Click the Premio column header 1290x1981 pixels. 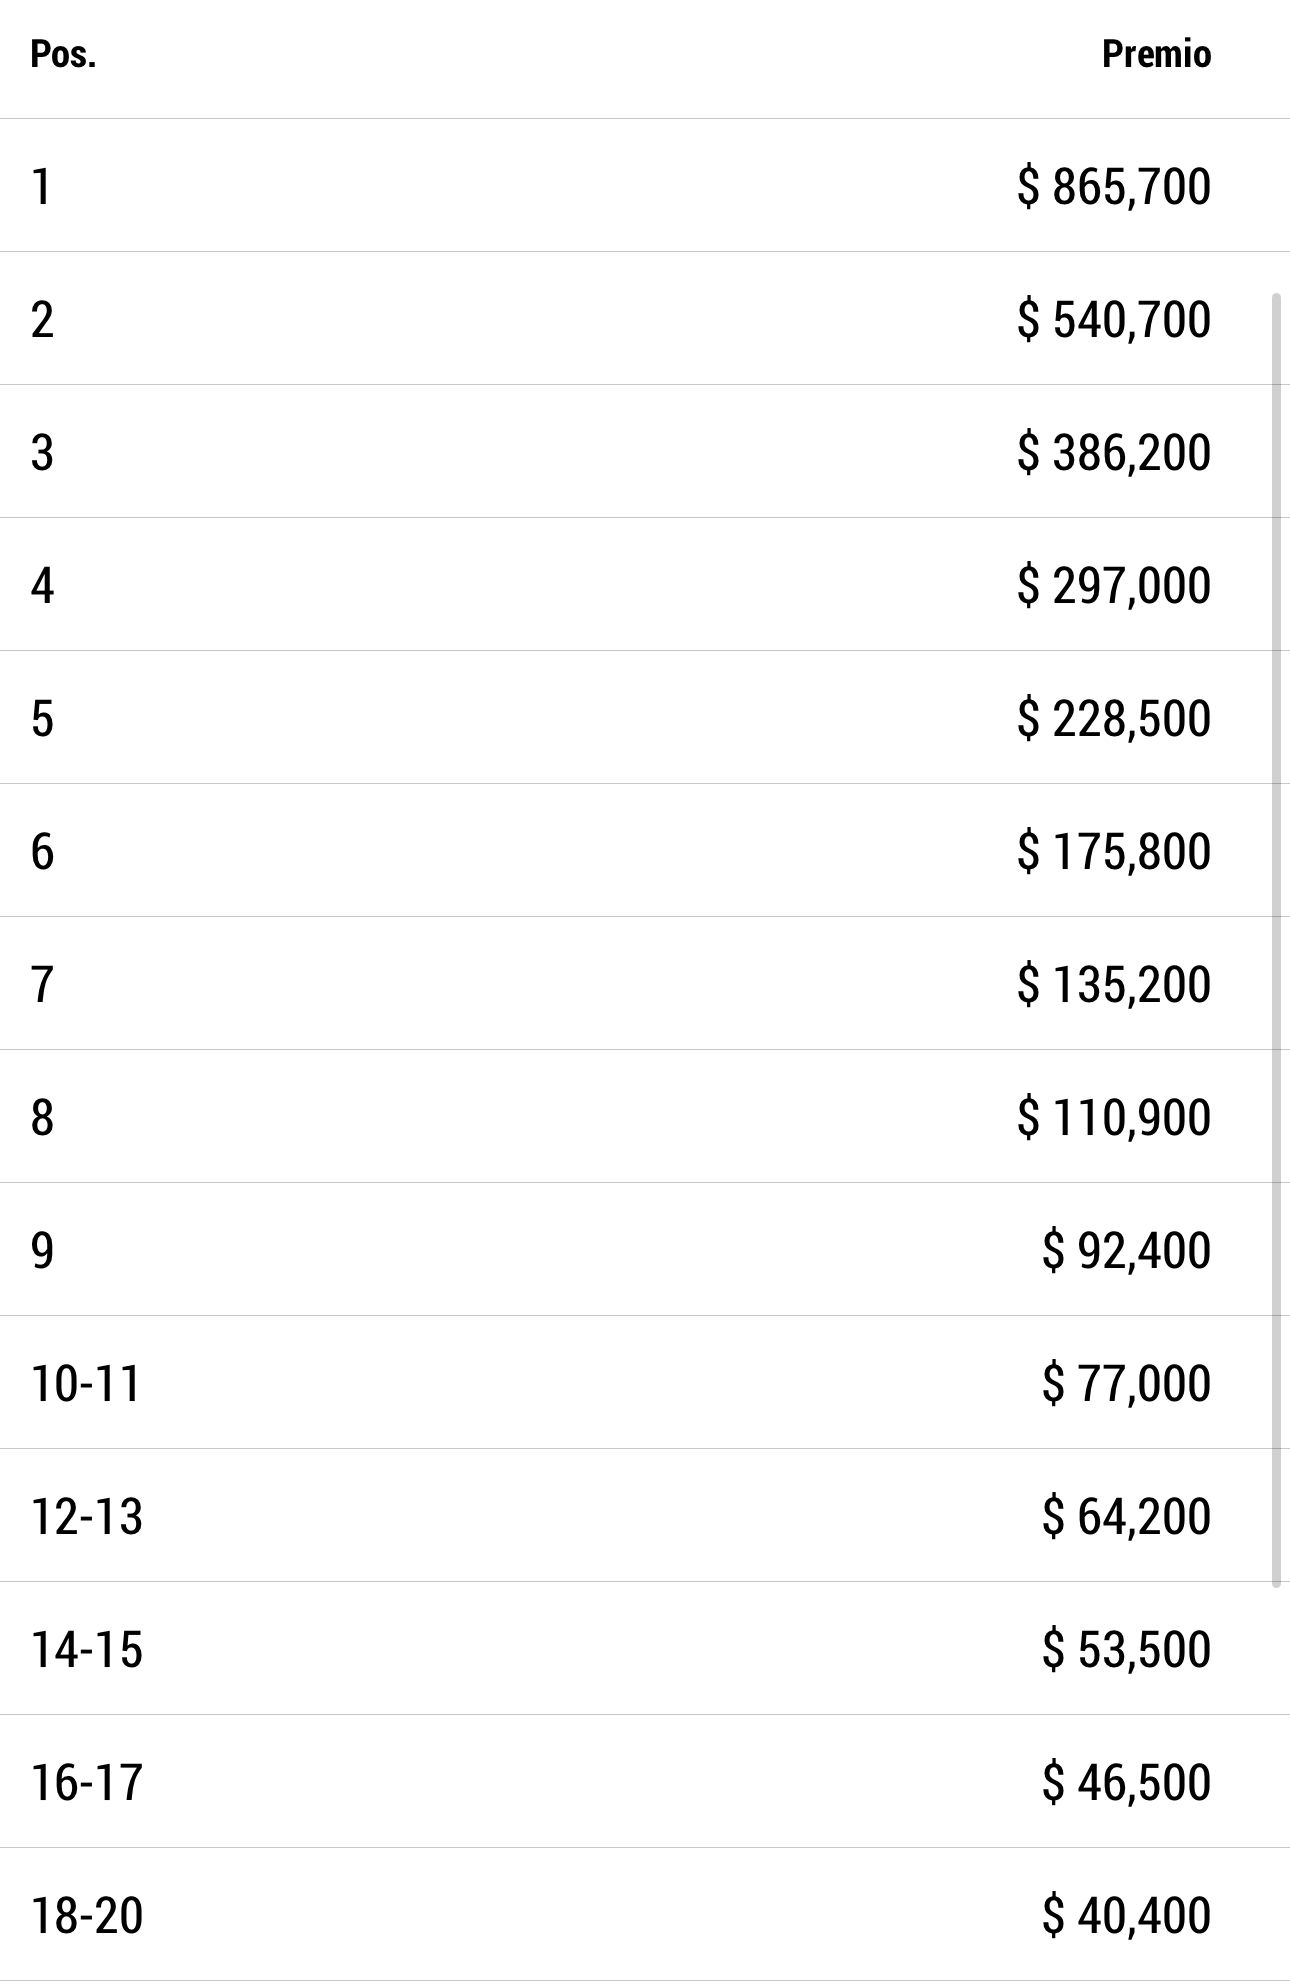1156,54
